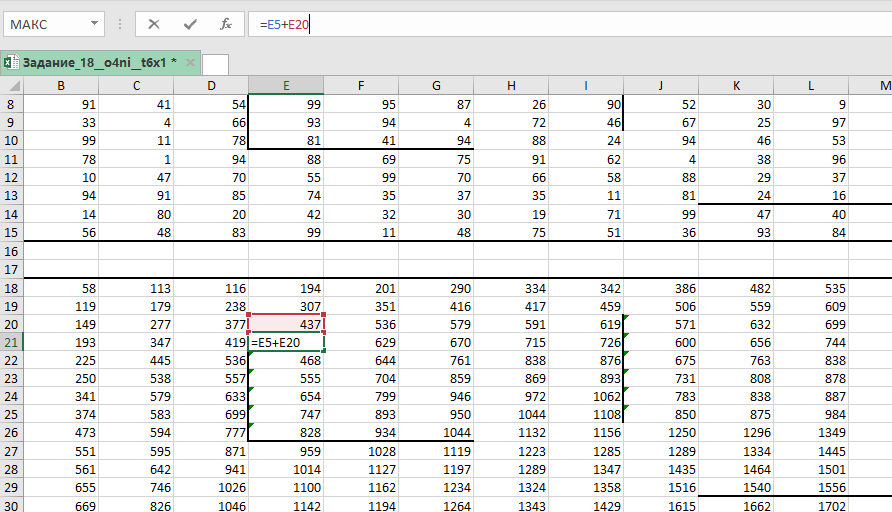This screenshot has height=512, width=892.
Task: Close the Задание_18 document tab
Action: tap(188, 63)
